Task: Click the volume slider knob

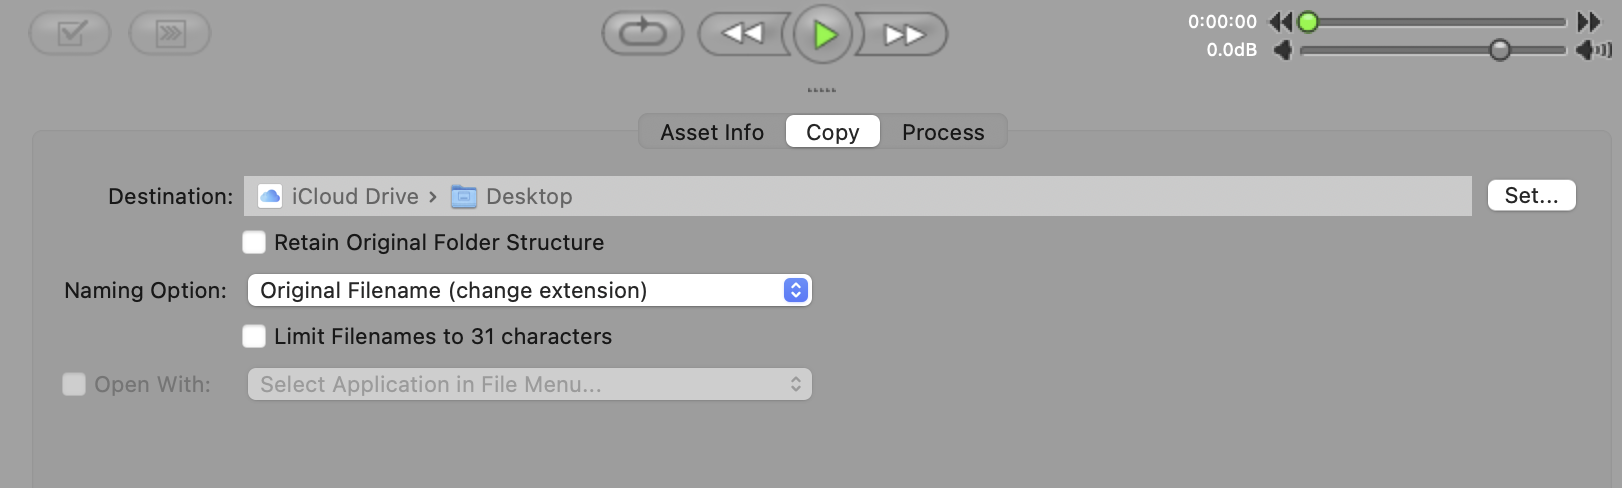Action: (x=1499, y=50)
